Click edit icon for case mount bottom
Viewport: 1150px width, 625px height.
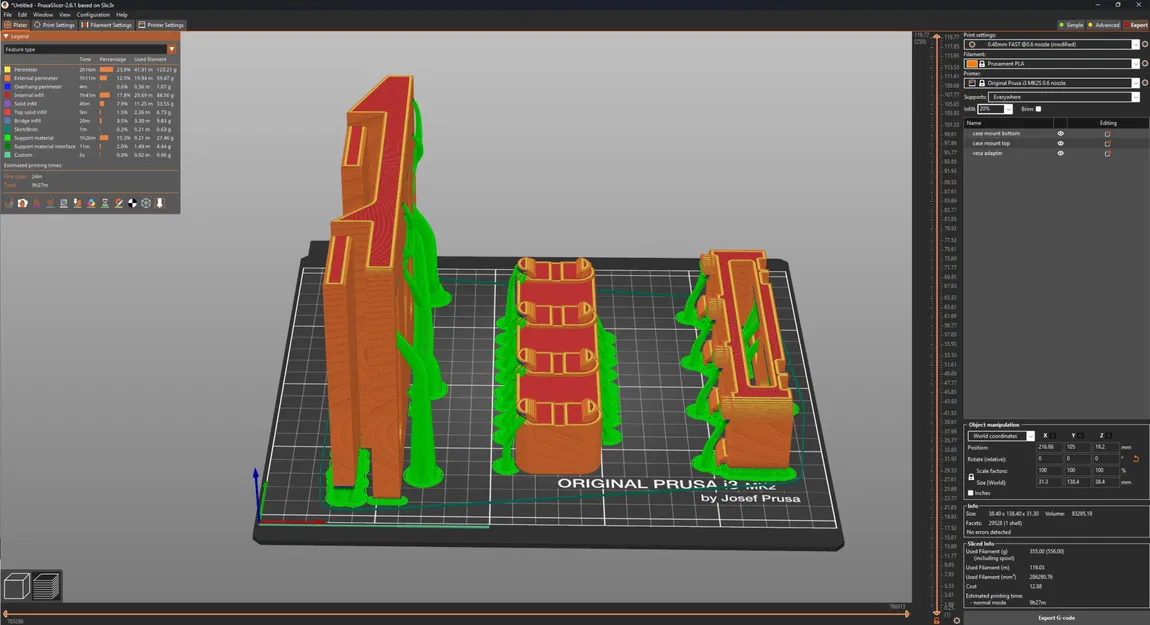(x=1107, y=134)
